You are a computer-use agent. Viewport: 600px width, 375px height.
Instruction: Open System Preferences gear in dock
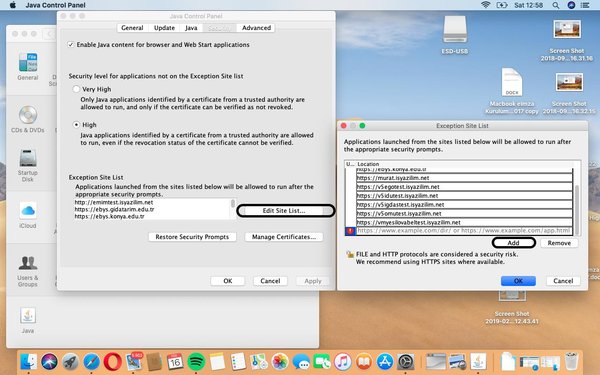click(406, 361)
